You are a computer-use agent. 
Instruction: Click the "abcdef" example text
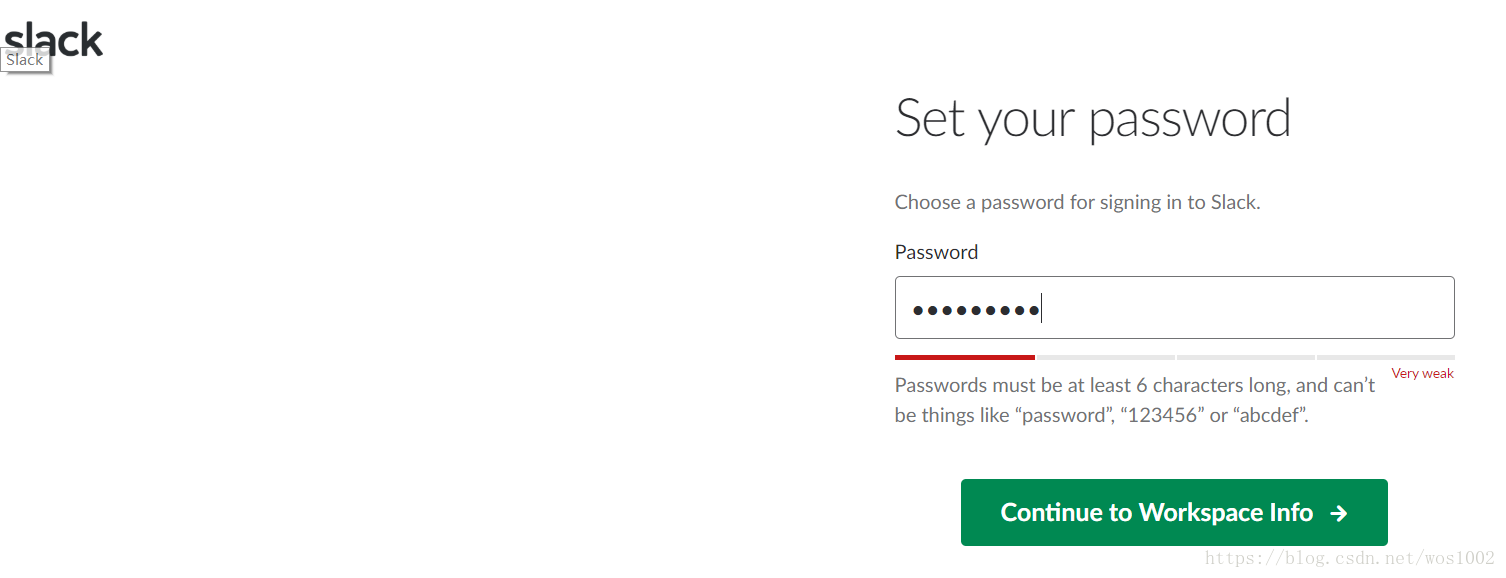click(x=1270, y=415)
